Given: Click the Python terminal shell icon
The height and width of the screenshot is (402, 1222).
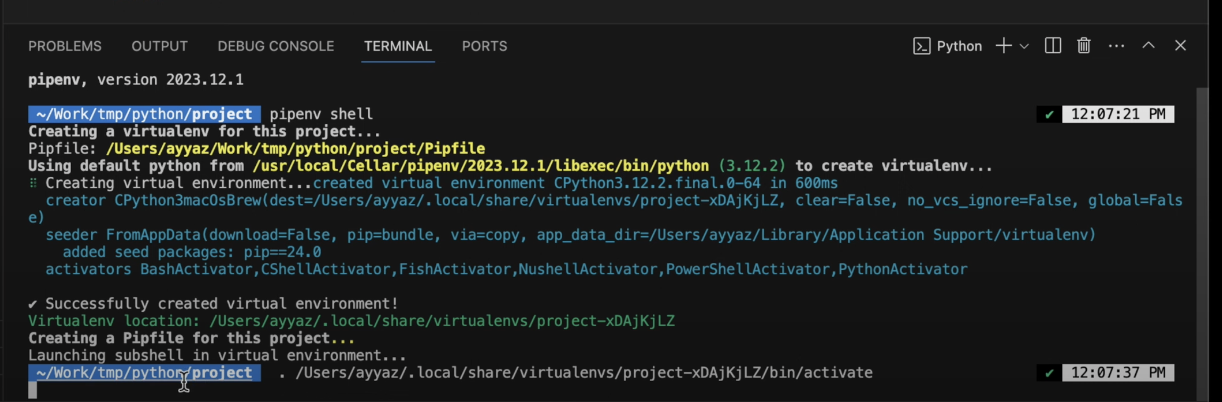Looking at the screenshot, I should point(921,46).
